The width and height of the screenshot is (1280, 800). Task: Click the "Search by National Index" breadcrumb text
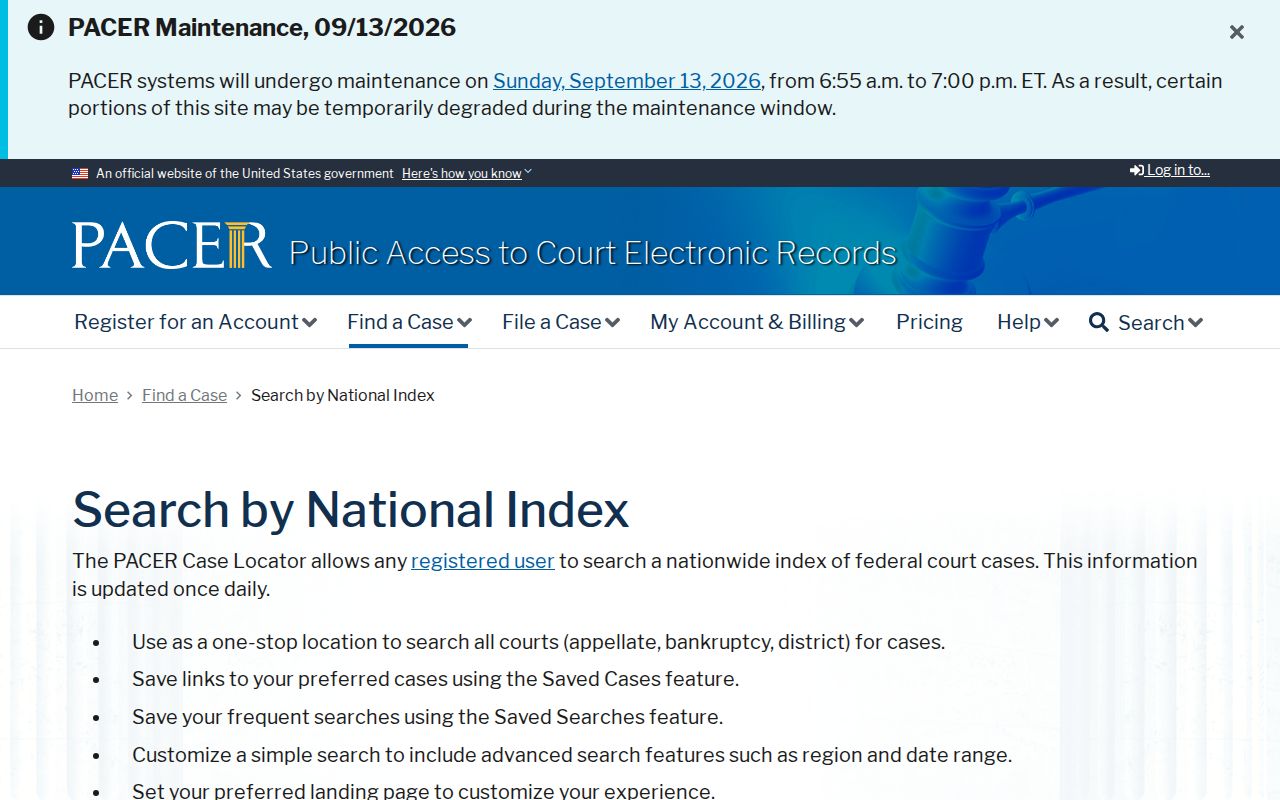click(x=343, y=395)
